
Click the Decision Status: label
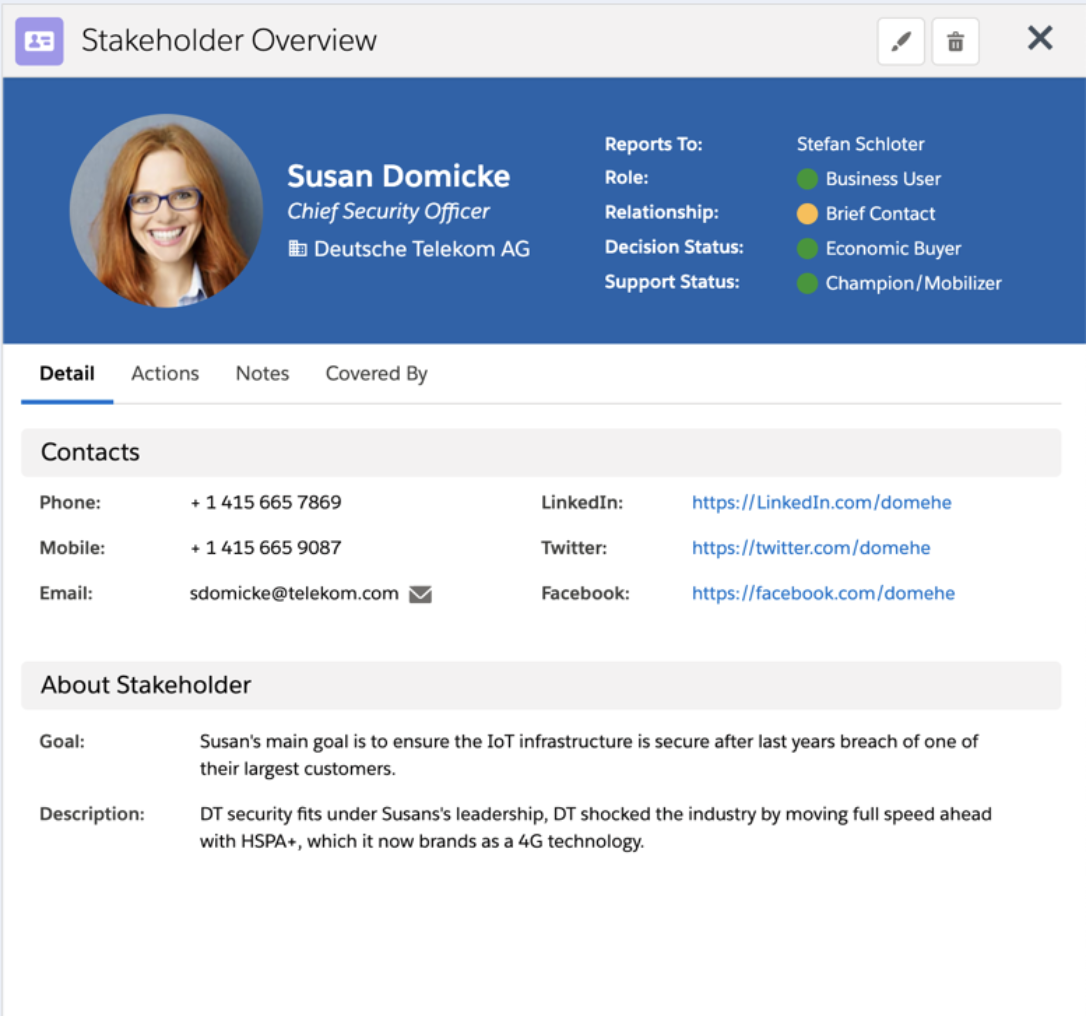coord(674,247)
